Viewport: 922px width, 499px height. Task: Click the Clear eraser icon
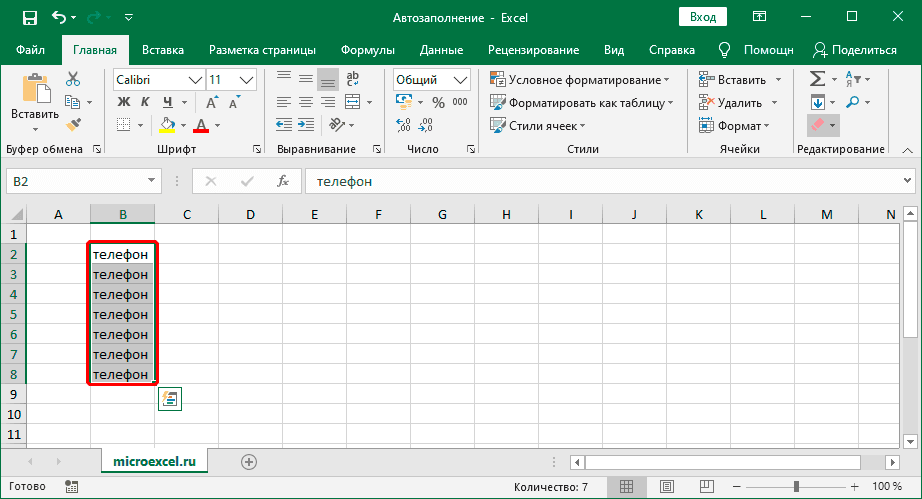(x=817, y=125)
